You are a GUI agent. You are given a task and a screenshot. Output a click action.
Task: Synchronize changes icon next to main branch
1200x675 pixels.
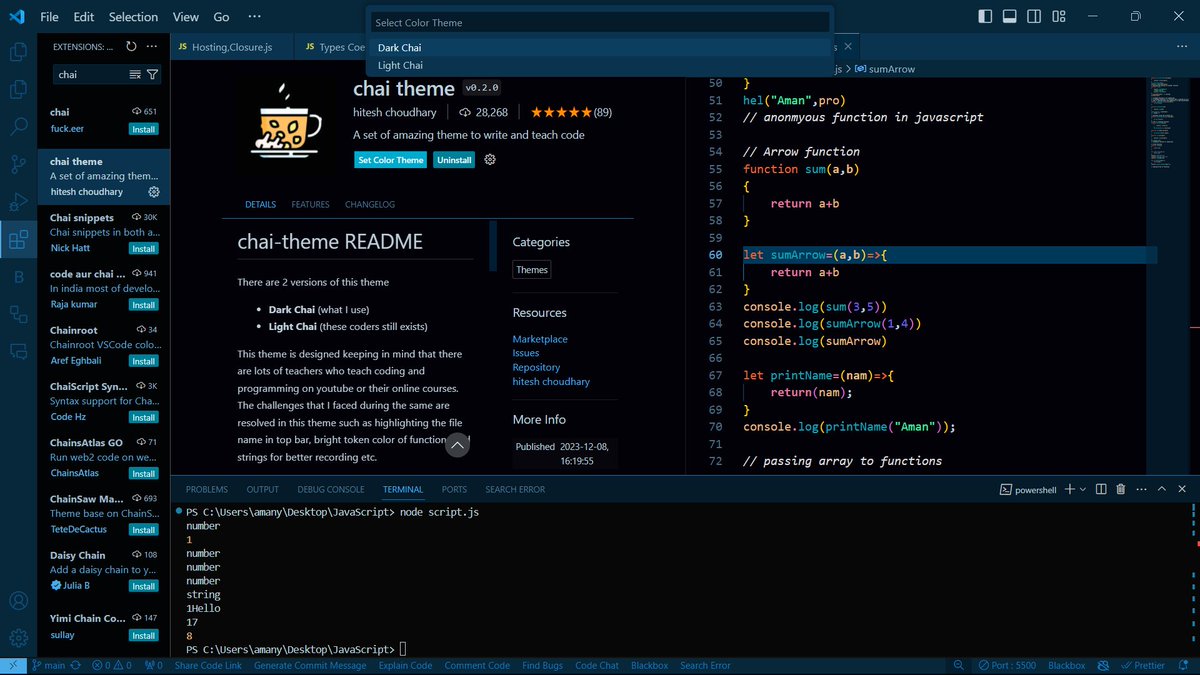76,665
